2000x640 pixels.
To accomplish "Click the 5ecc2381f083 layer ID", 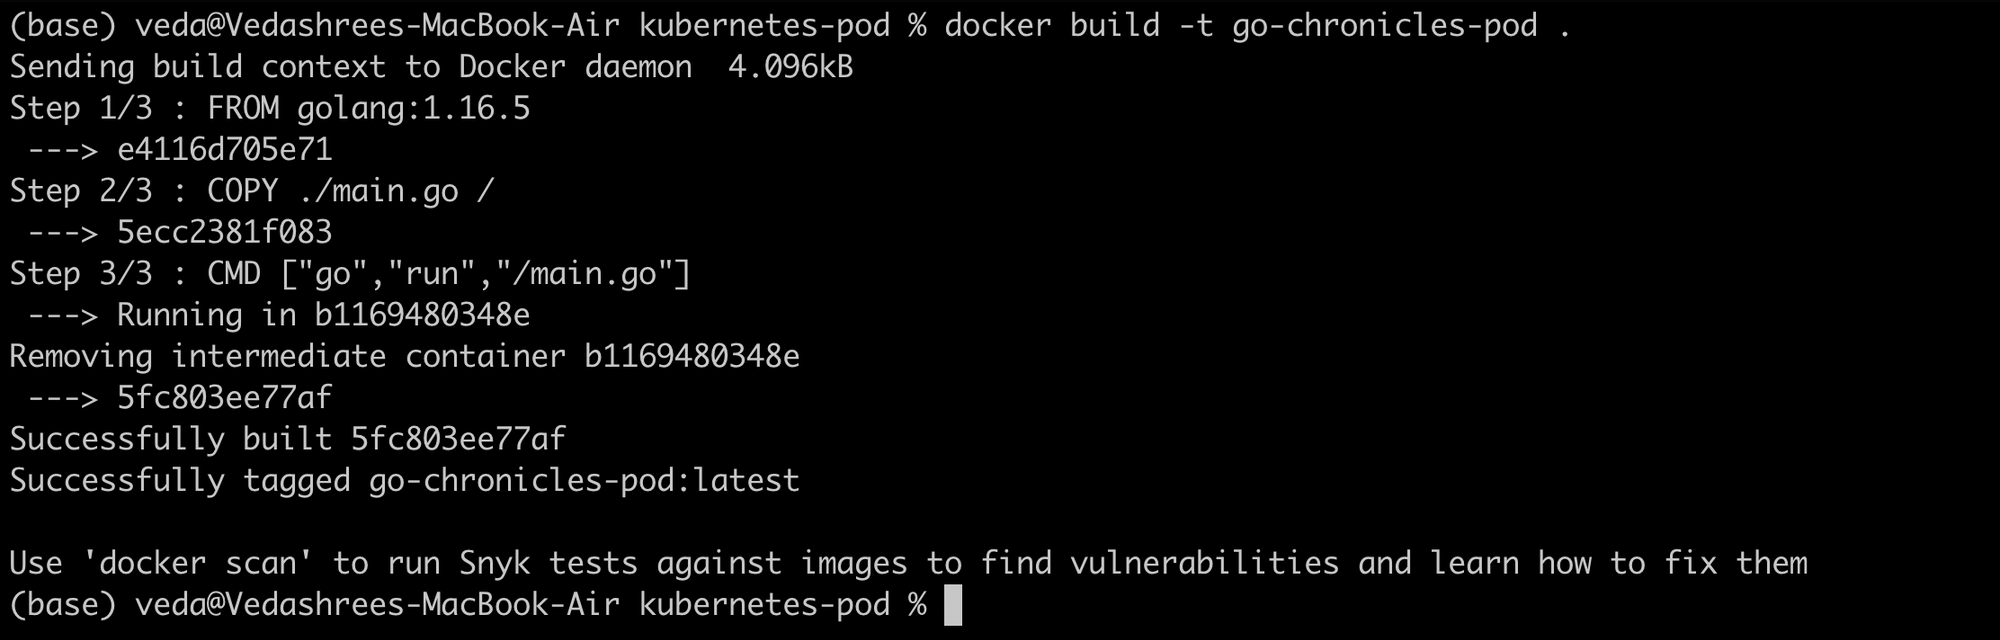I will [224, 233].
